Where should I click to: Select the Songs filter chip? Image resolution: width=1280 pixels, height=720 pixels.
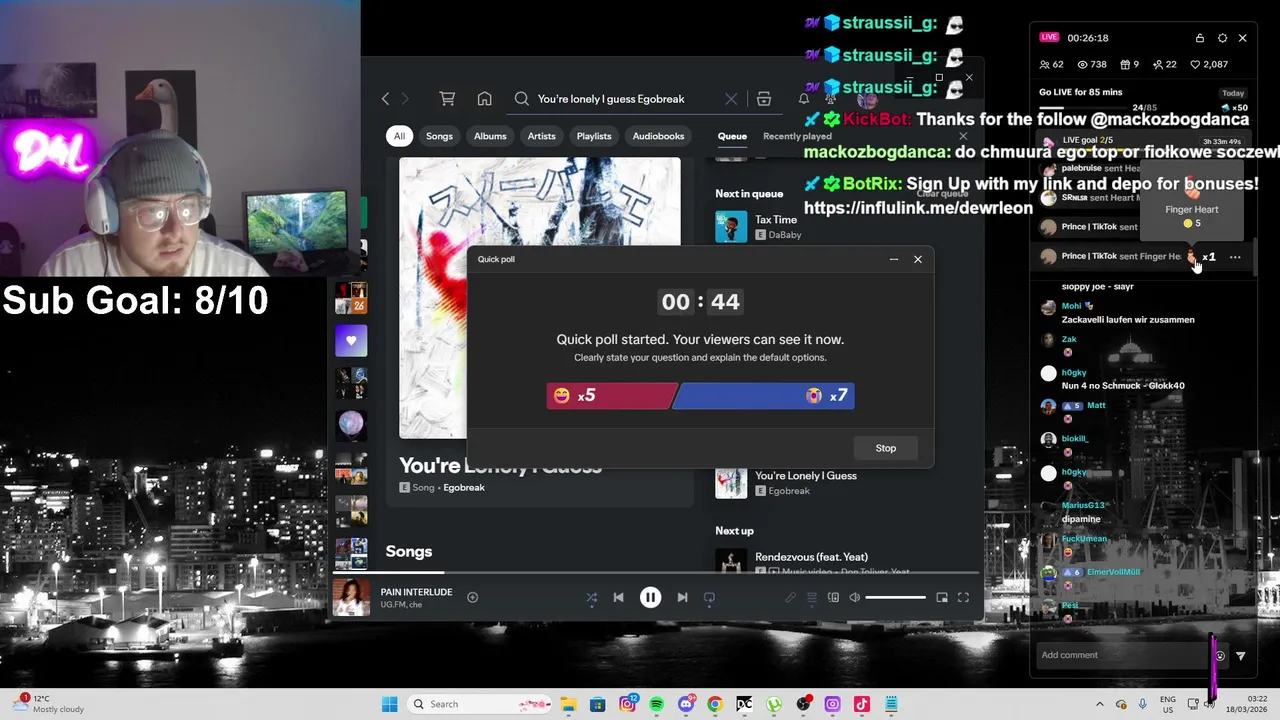439,136
